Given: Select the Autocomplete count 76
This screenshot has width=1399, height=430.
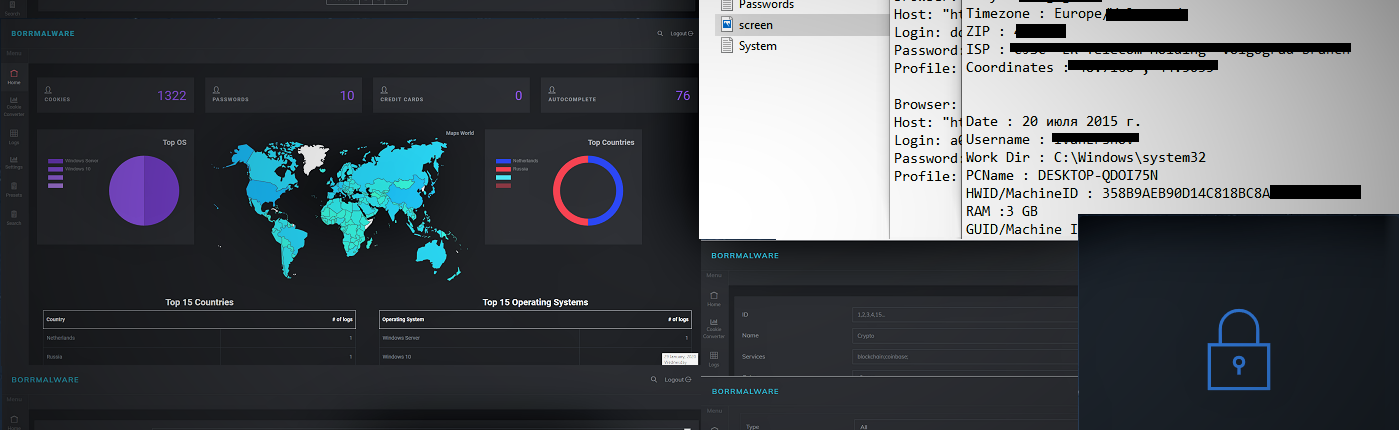Looking at the screenshot, I should click(683, 96).
